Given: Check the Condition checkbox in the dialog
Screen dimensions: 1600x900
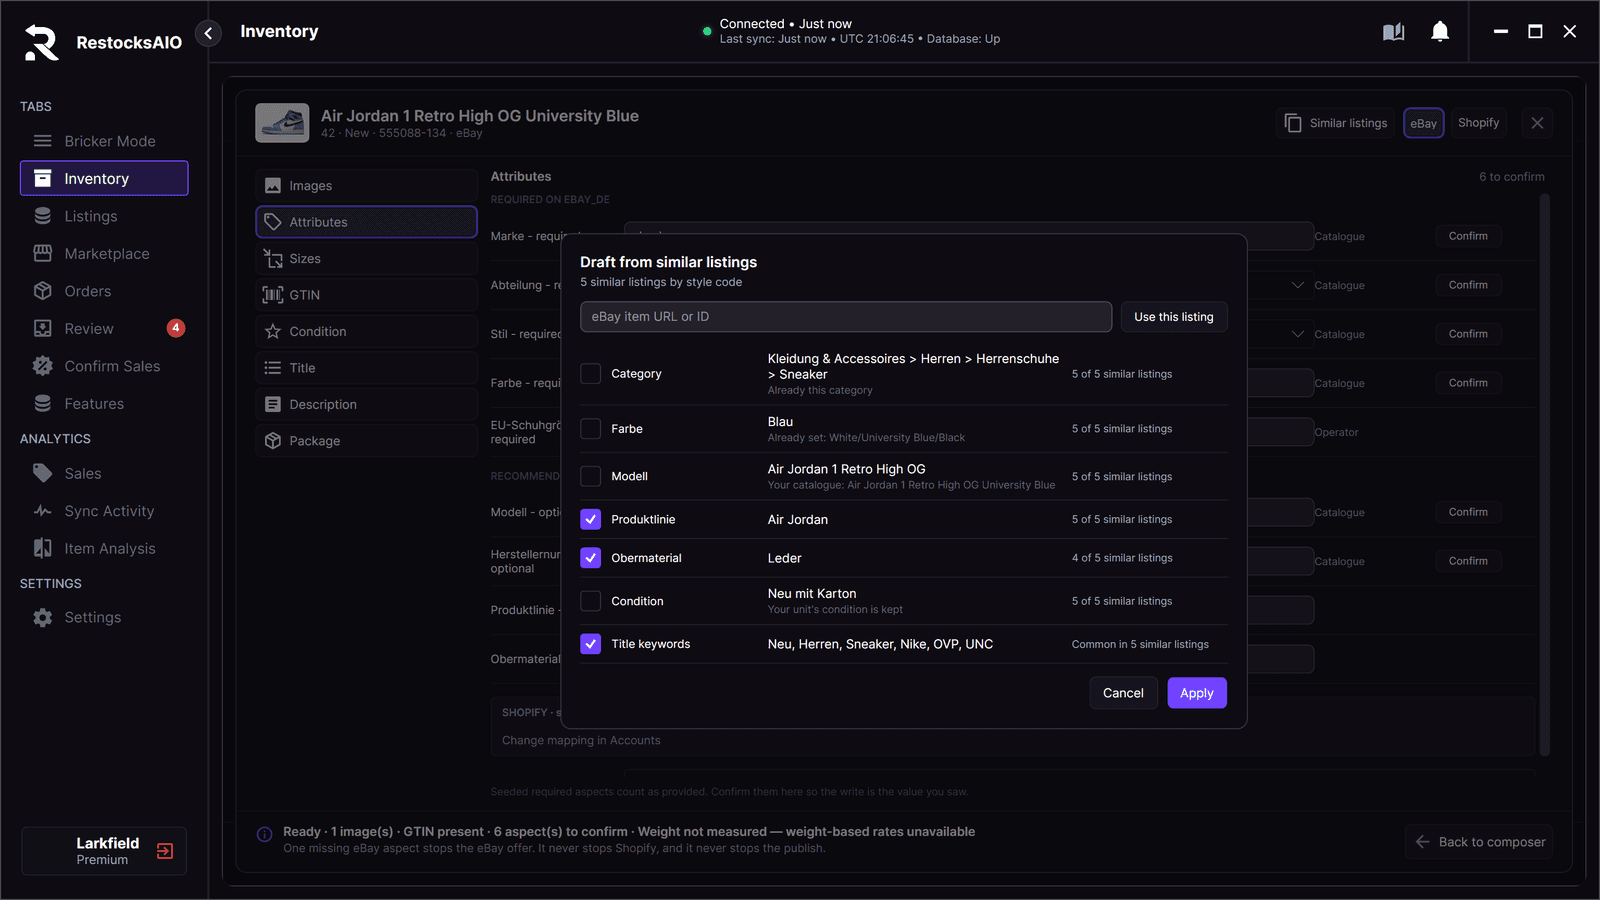Looking at the screenshot, I should [x=591, y=601].
